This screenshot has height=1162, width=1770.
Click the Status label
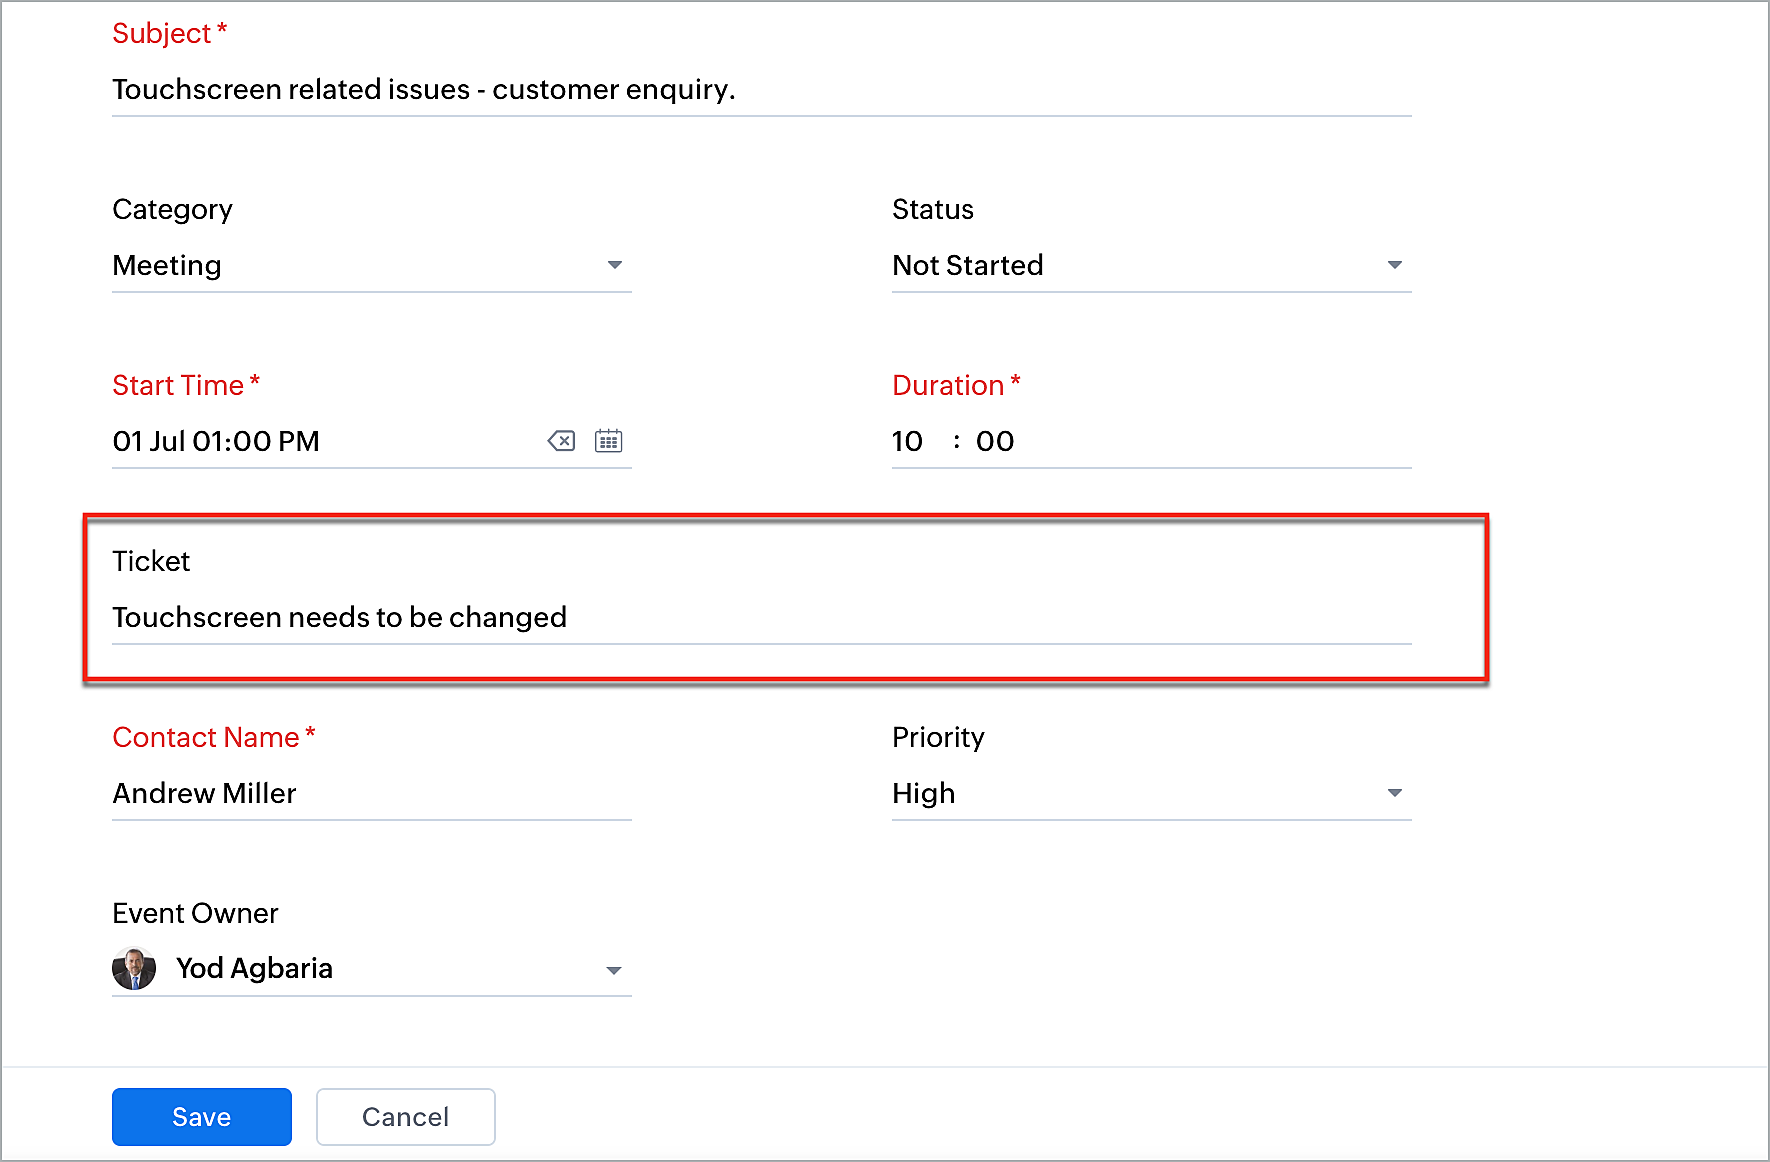(933, 209)
